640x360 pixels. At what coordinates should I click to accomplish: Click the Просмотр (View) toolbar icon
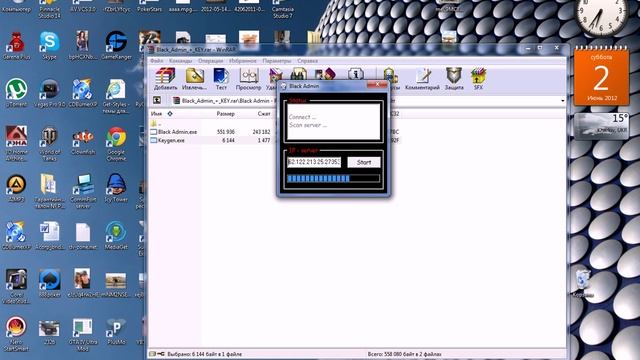pos(248,79)
